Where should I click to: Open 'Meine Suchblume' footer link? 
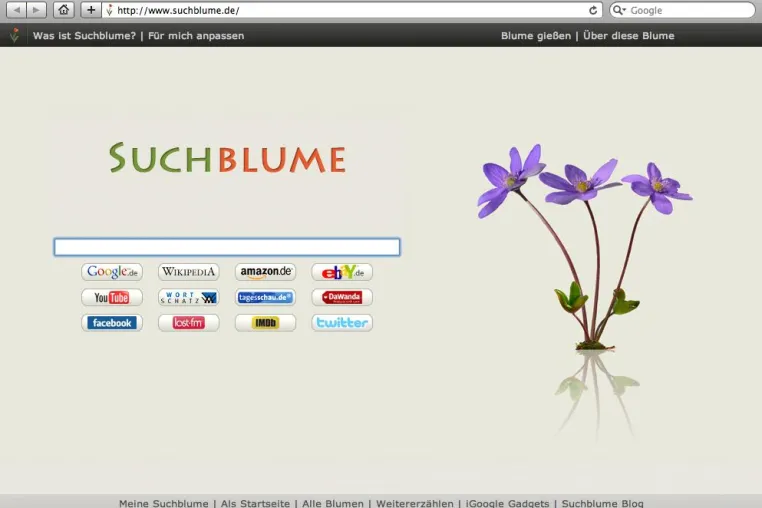[x=164, y=503]
